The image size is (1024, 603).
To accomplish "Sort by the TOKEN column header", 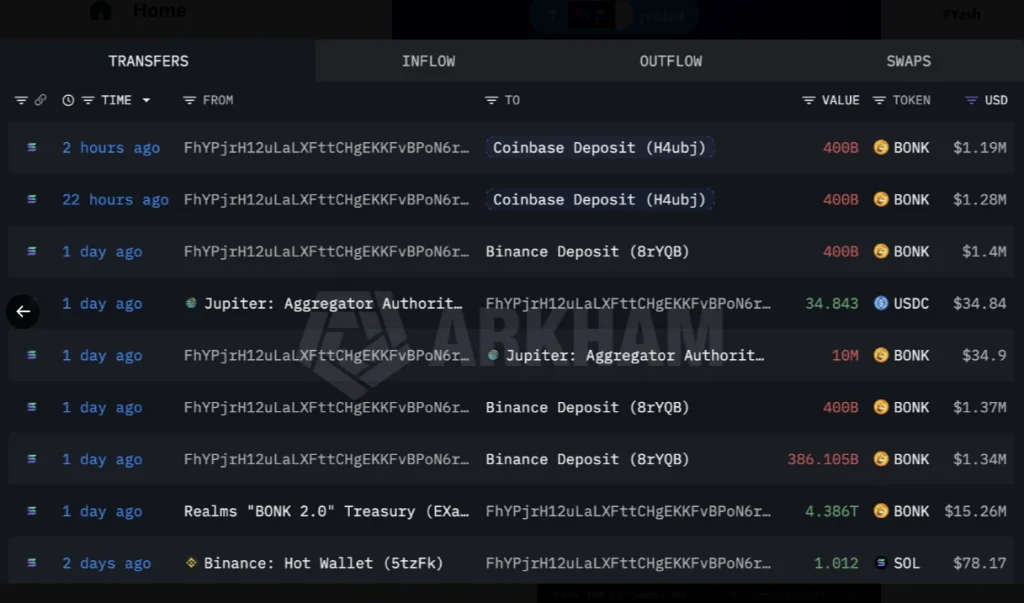I will click(912, 100).
